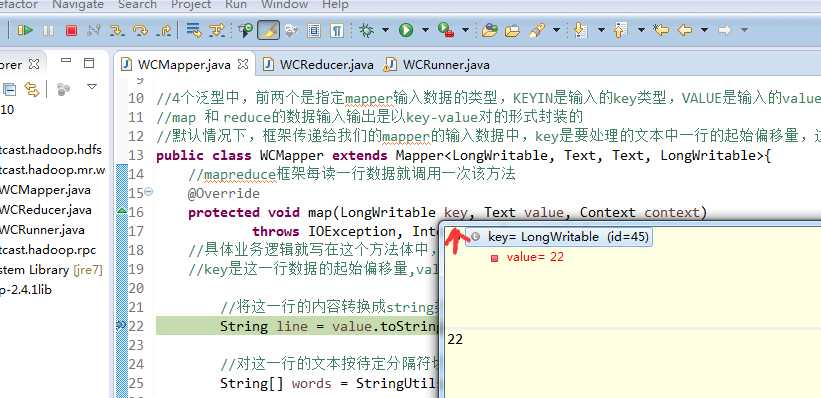Click the green Run button

click(405, 30)
